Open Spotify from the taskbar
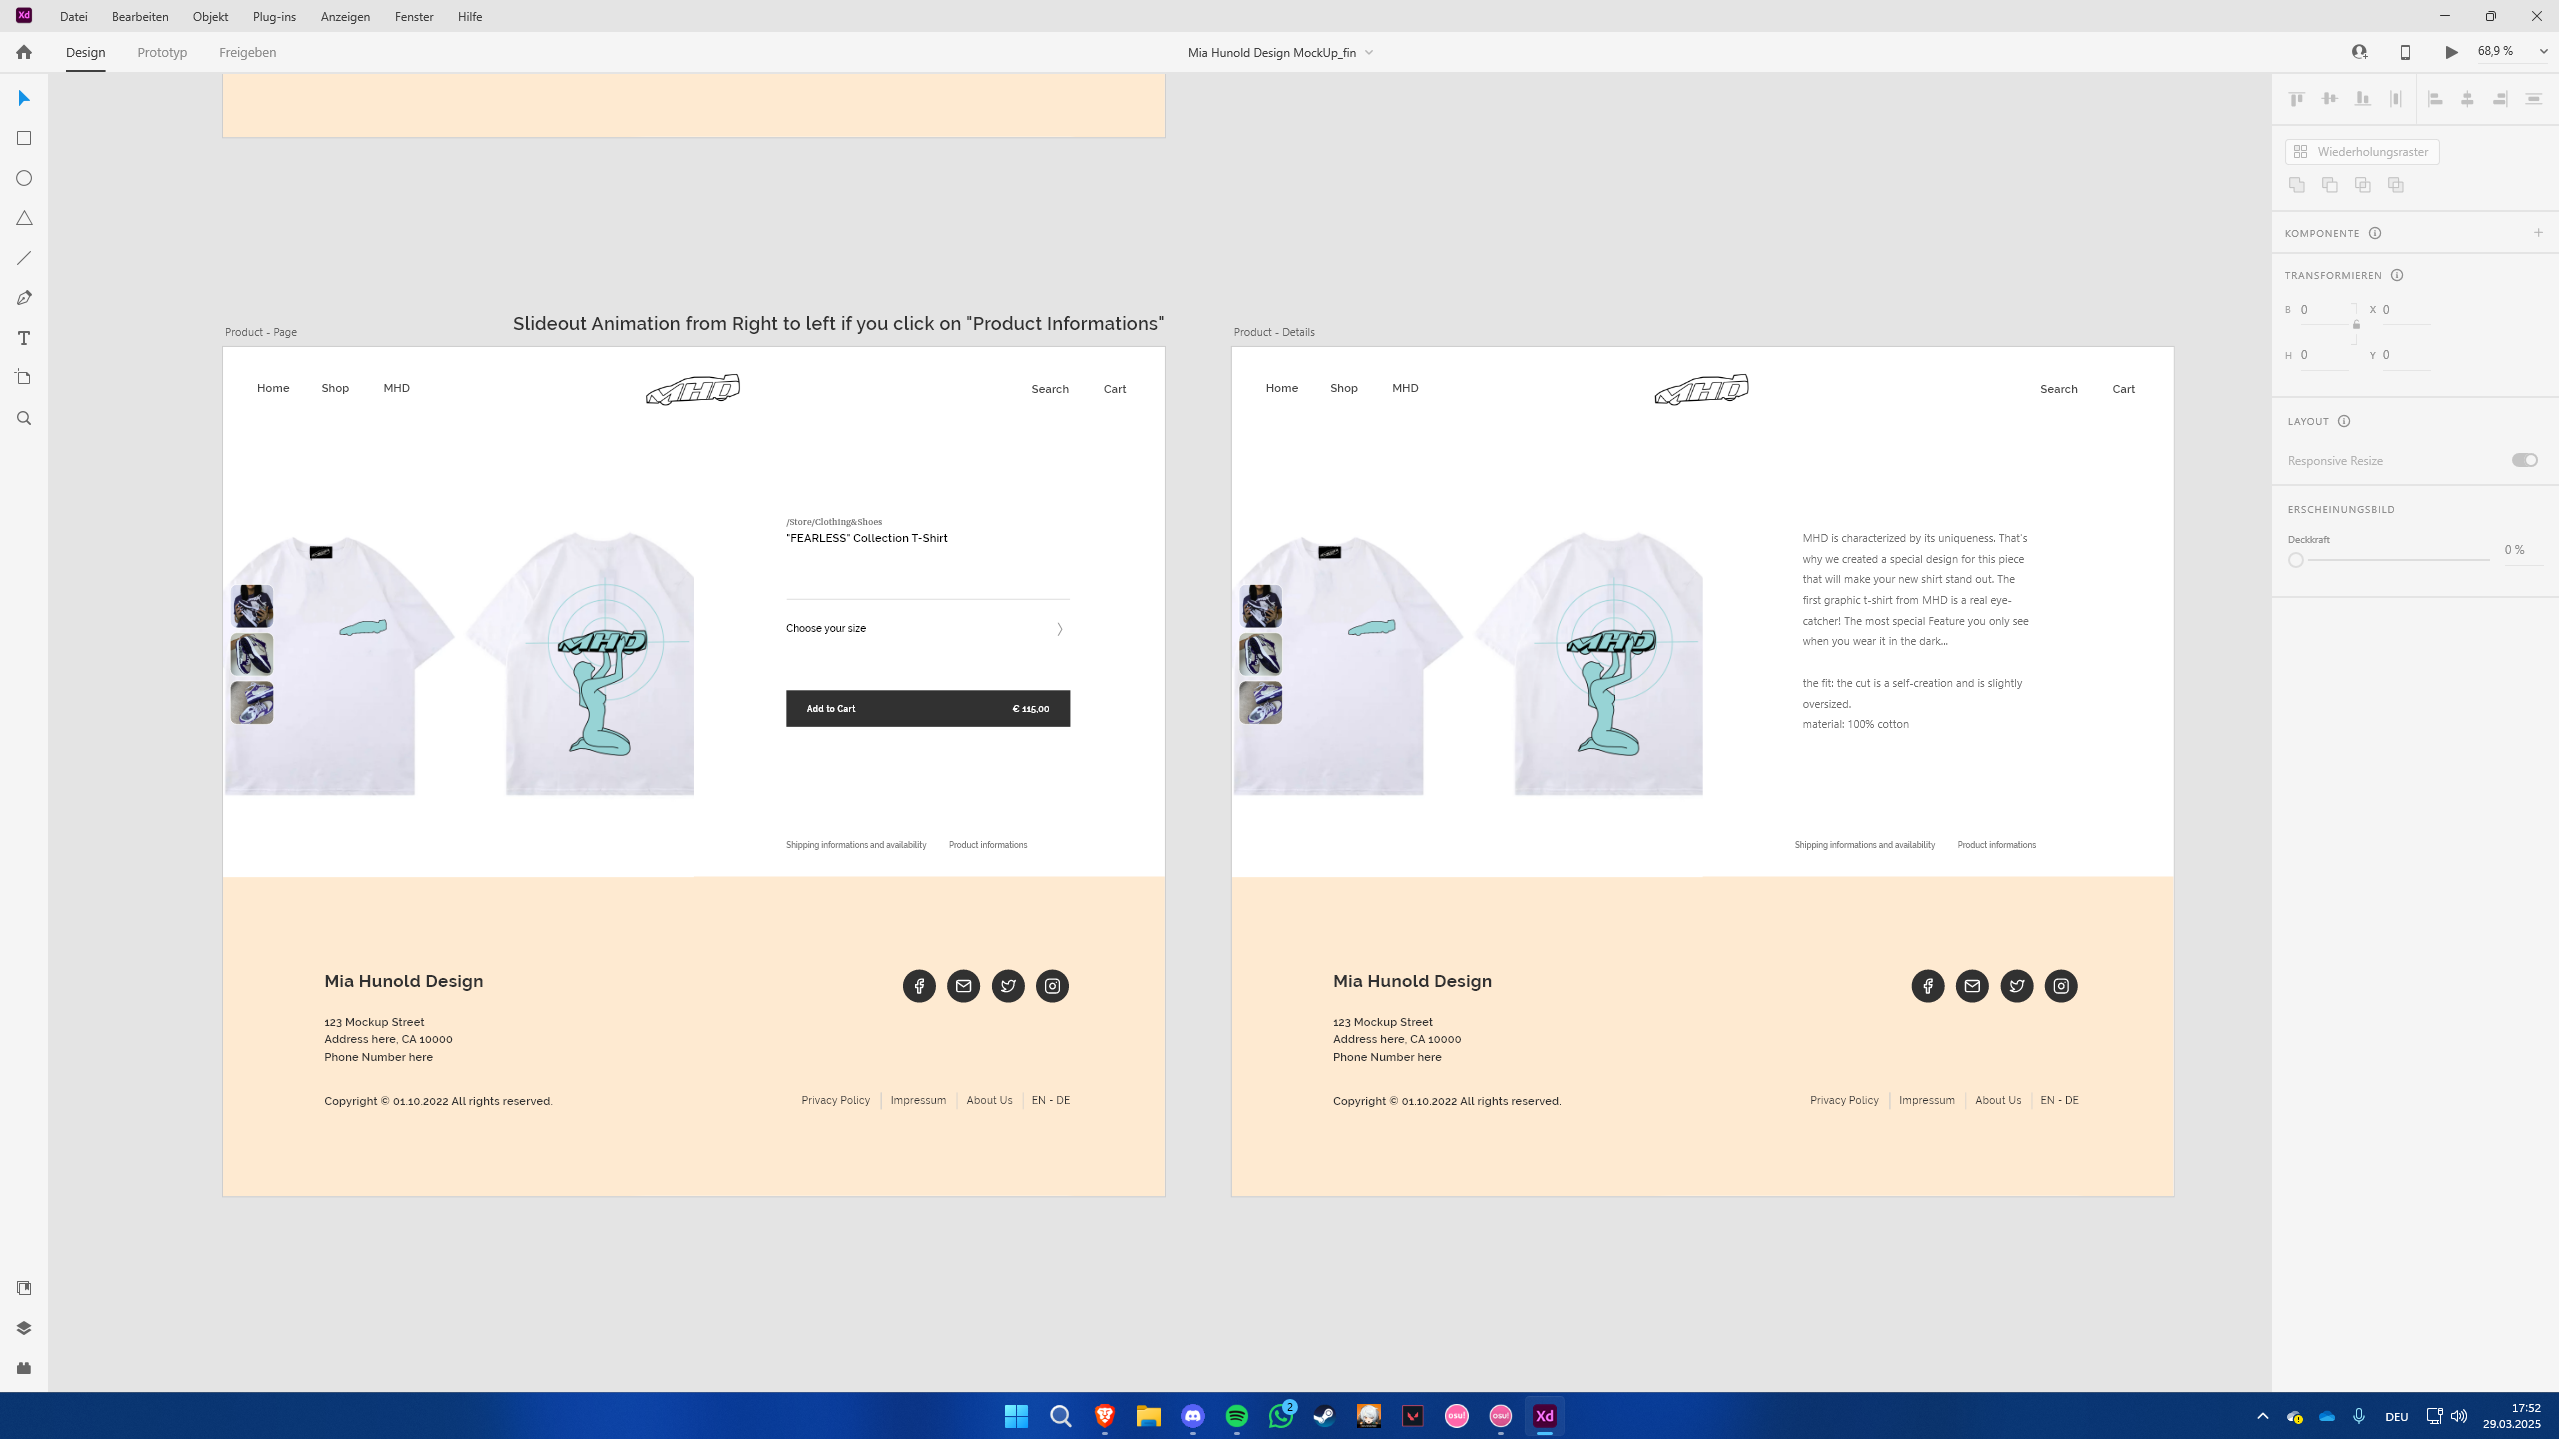Image resolution: width=2559 pixels, height=1439 pixels. point(1236,1416)
